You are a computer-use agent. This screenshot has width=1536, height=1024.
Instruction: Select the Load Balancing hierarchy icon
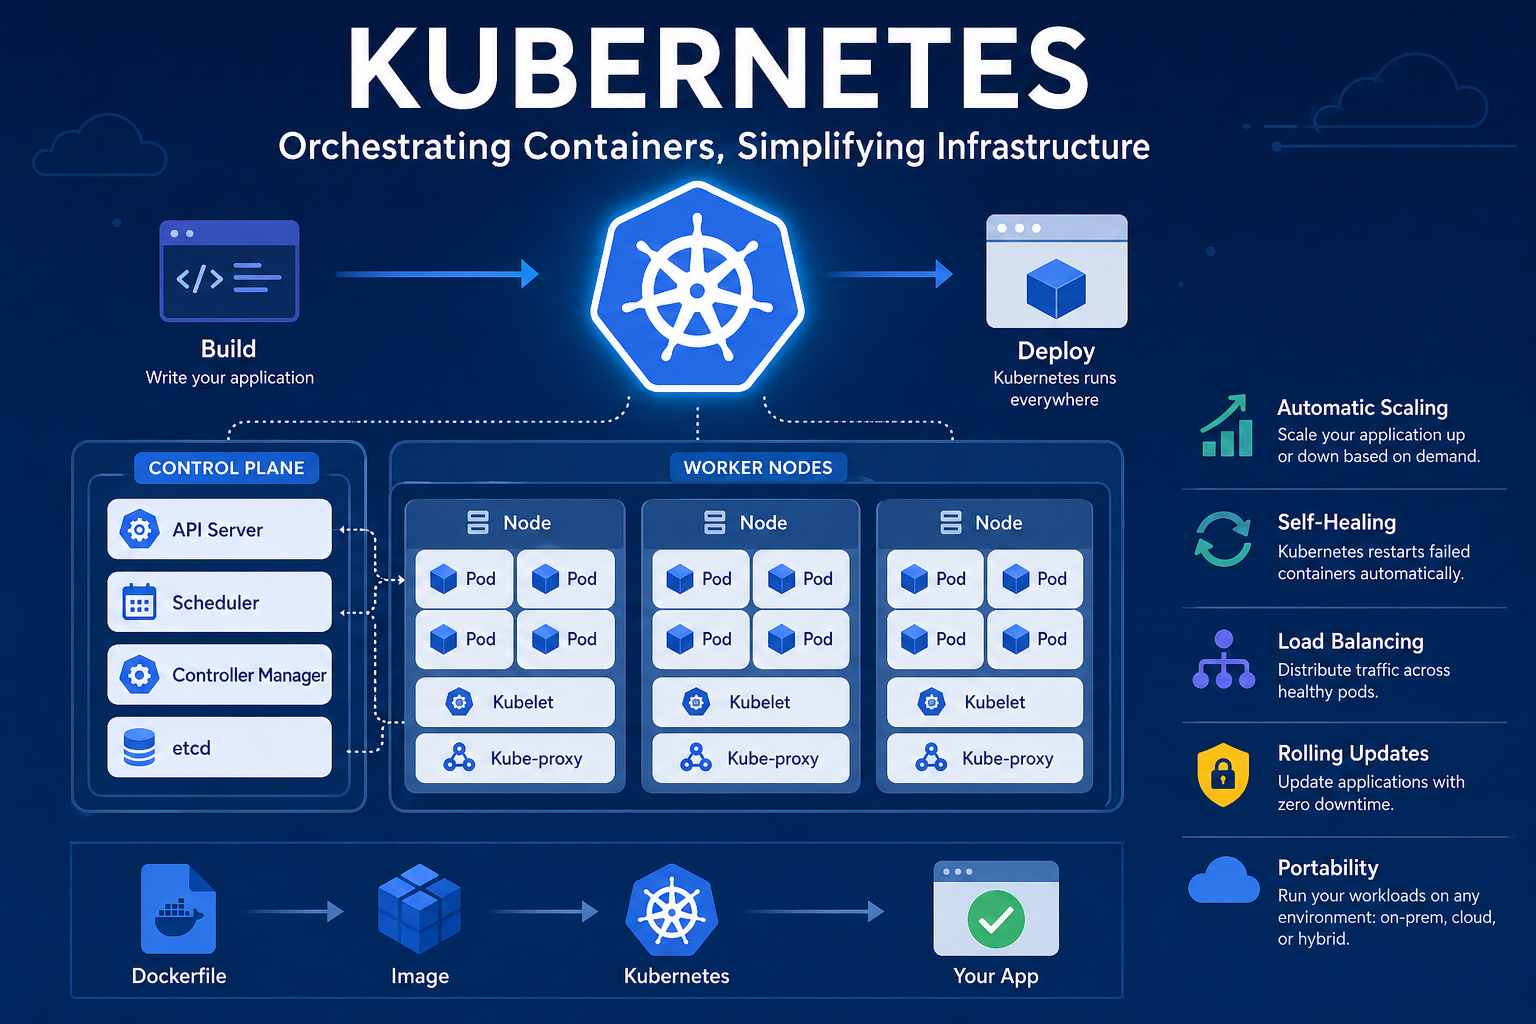pos(1223,659)
